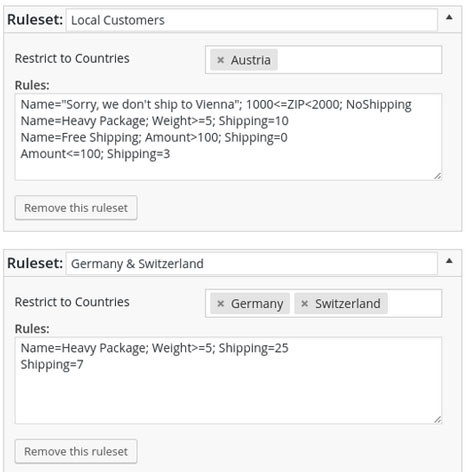Image resolution: width=470 pixels, height=472 pixels.
Task: Click the resize handle of Germany rules textarea
Action: click(438, 420)
